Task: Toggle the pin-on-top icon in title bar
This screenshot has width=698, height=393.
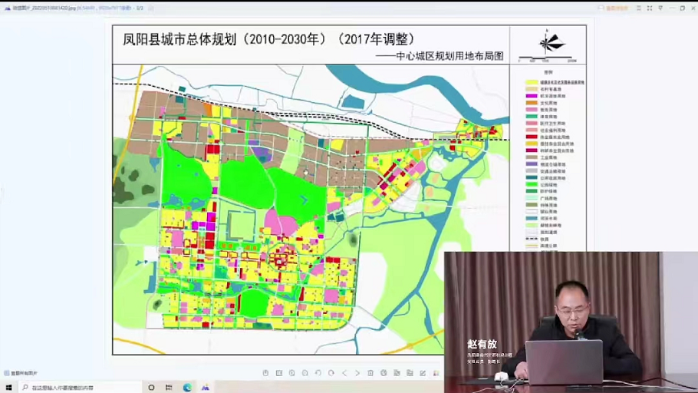Action: tap(661, 8)
